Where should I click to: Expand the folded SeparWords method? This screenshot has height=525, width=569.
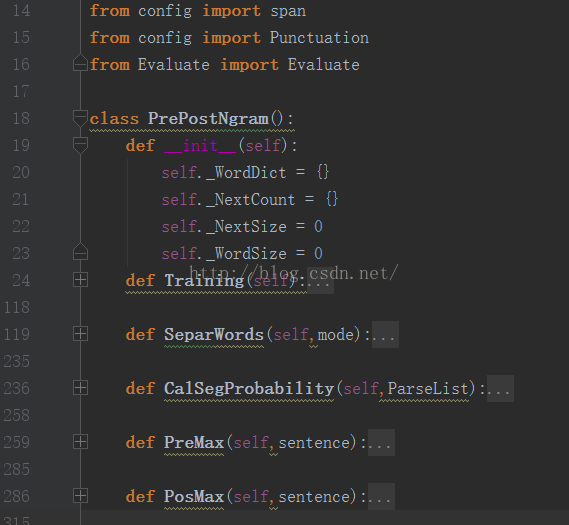coord(80,334)
